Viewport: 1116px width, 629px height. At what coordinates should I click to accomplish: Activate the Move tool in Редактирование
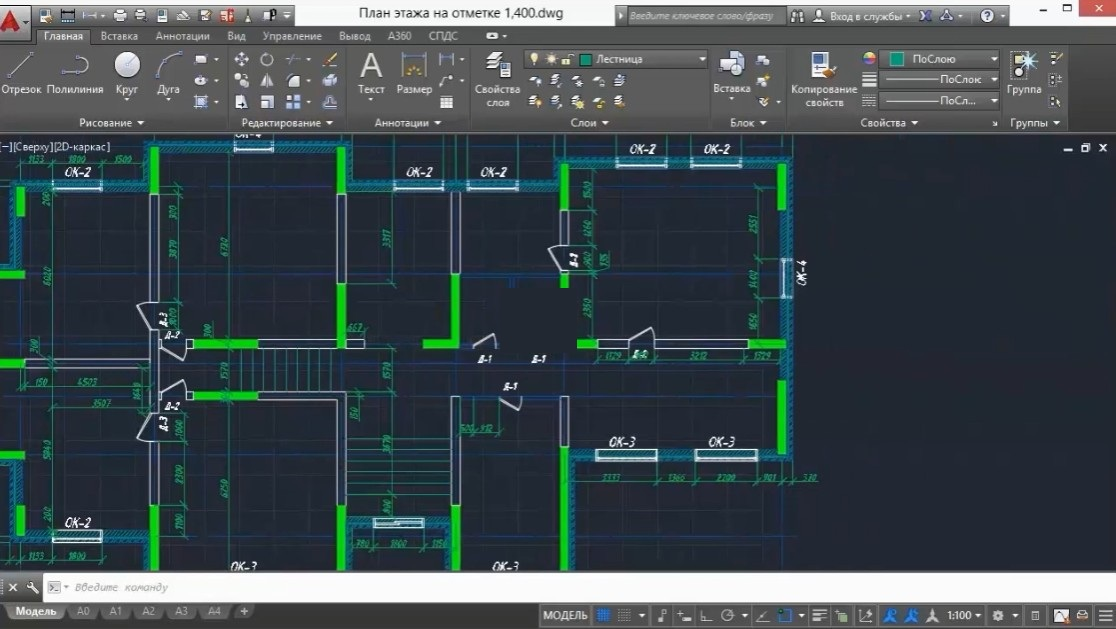[x=241, y=60]
